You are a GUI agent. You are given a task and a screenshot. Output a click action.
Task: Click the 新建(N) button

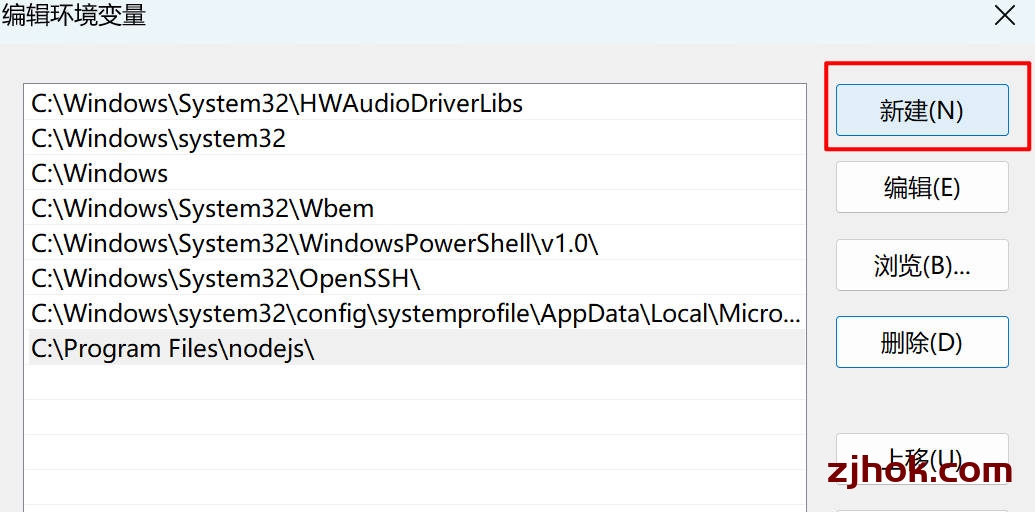click(x=922, y=110)
